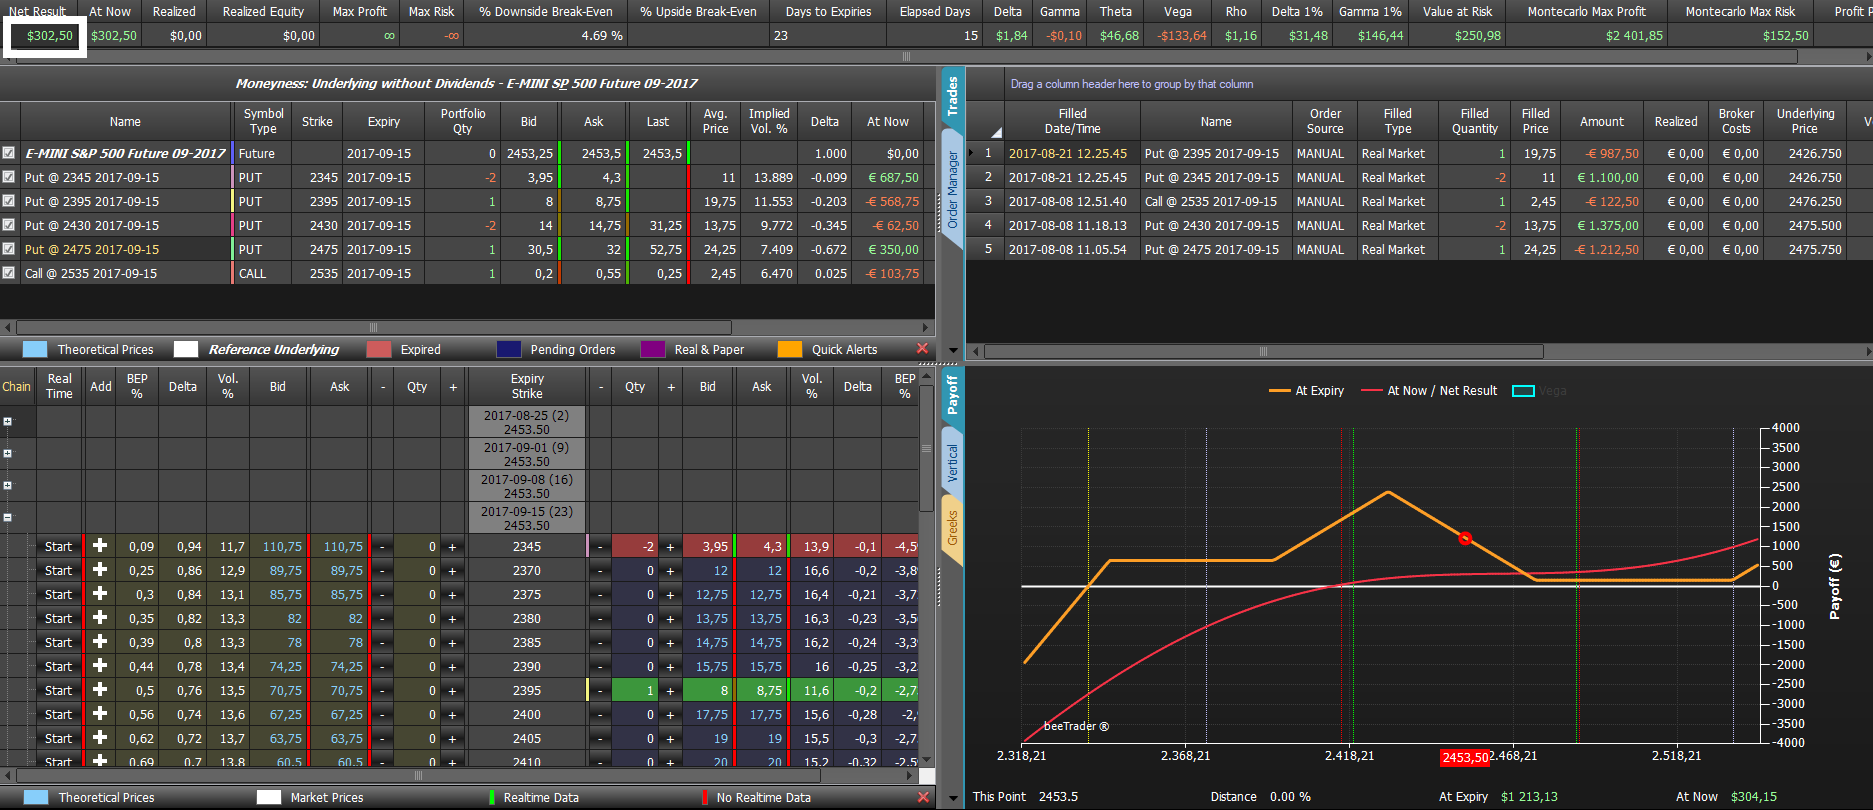Expand the 2017-08-25 expiry chain
Image resolution: width=1873 pixels, height=810 pixels.
pyautogui.click(x=7, y=422)
